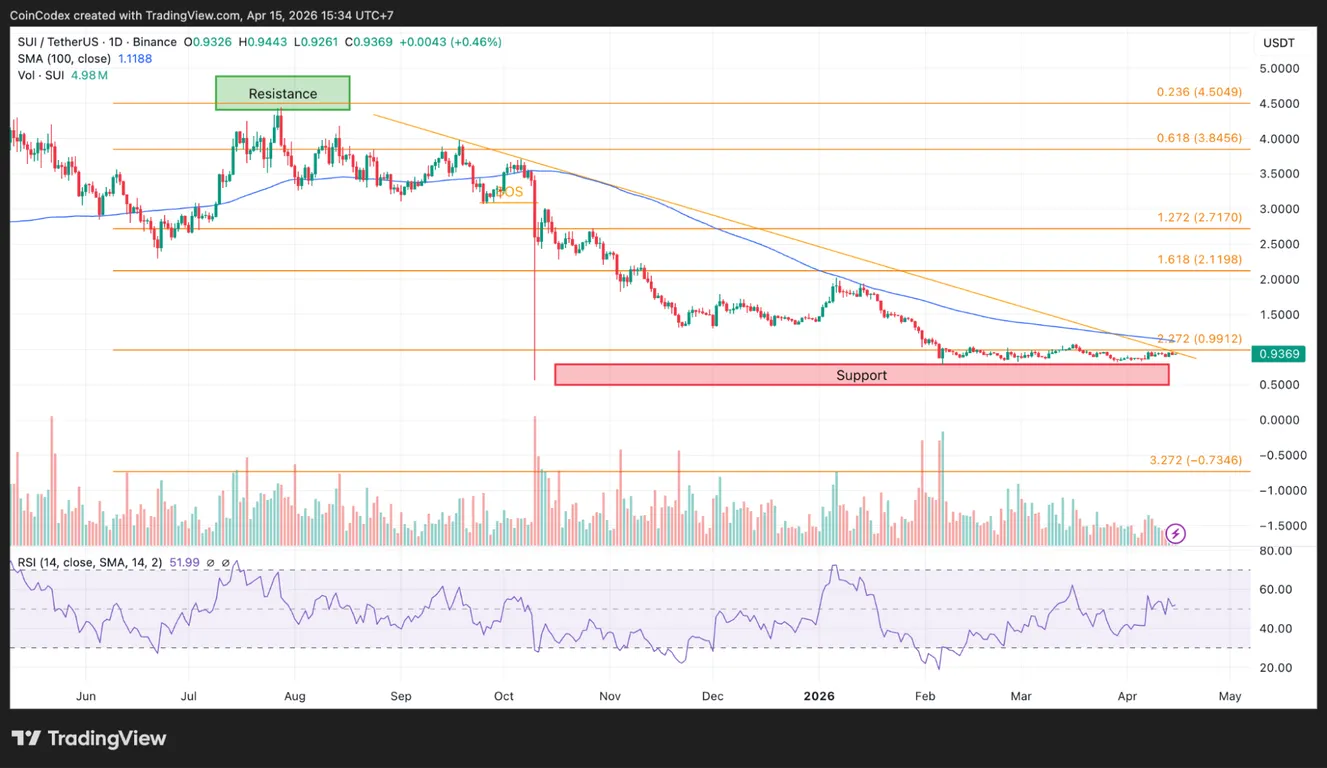Click the Fibonacci label 1.618 (2.1198)
This screenshot has height=768, width=1327.
[1199, 260]
